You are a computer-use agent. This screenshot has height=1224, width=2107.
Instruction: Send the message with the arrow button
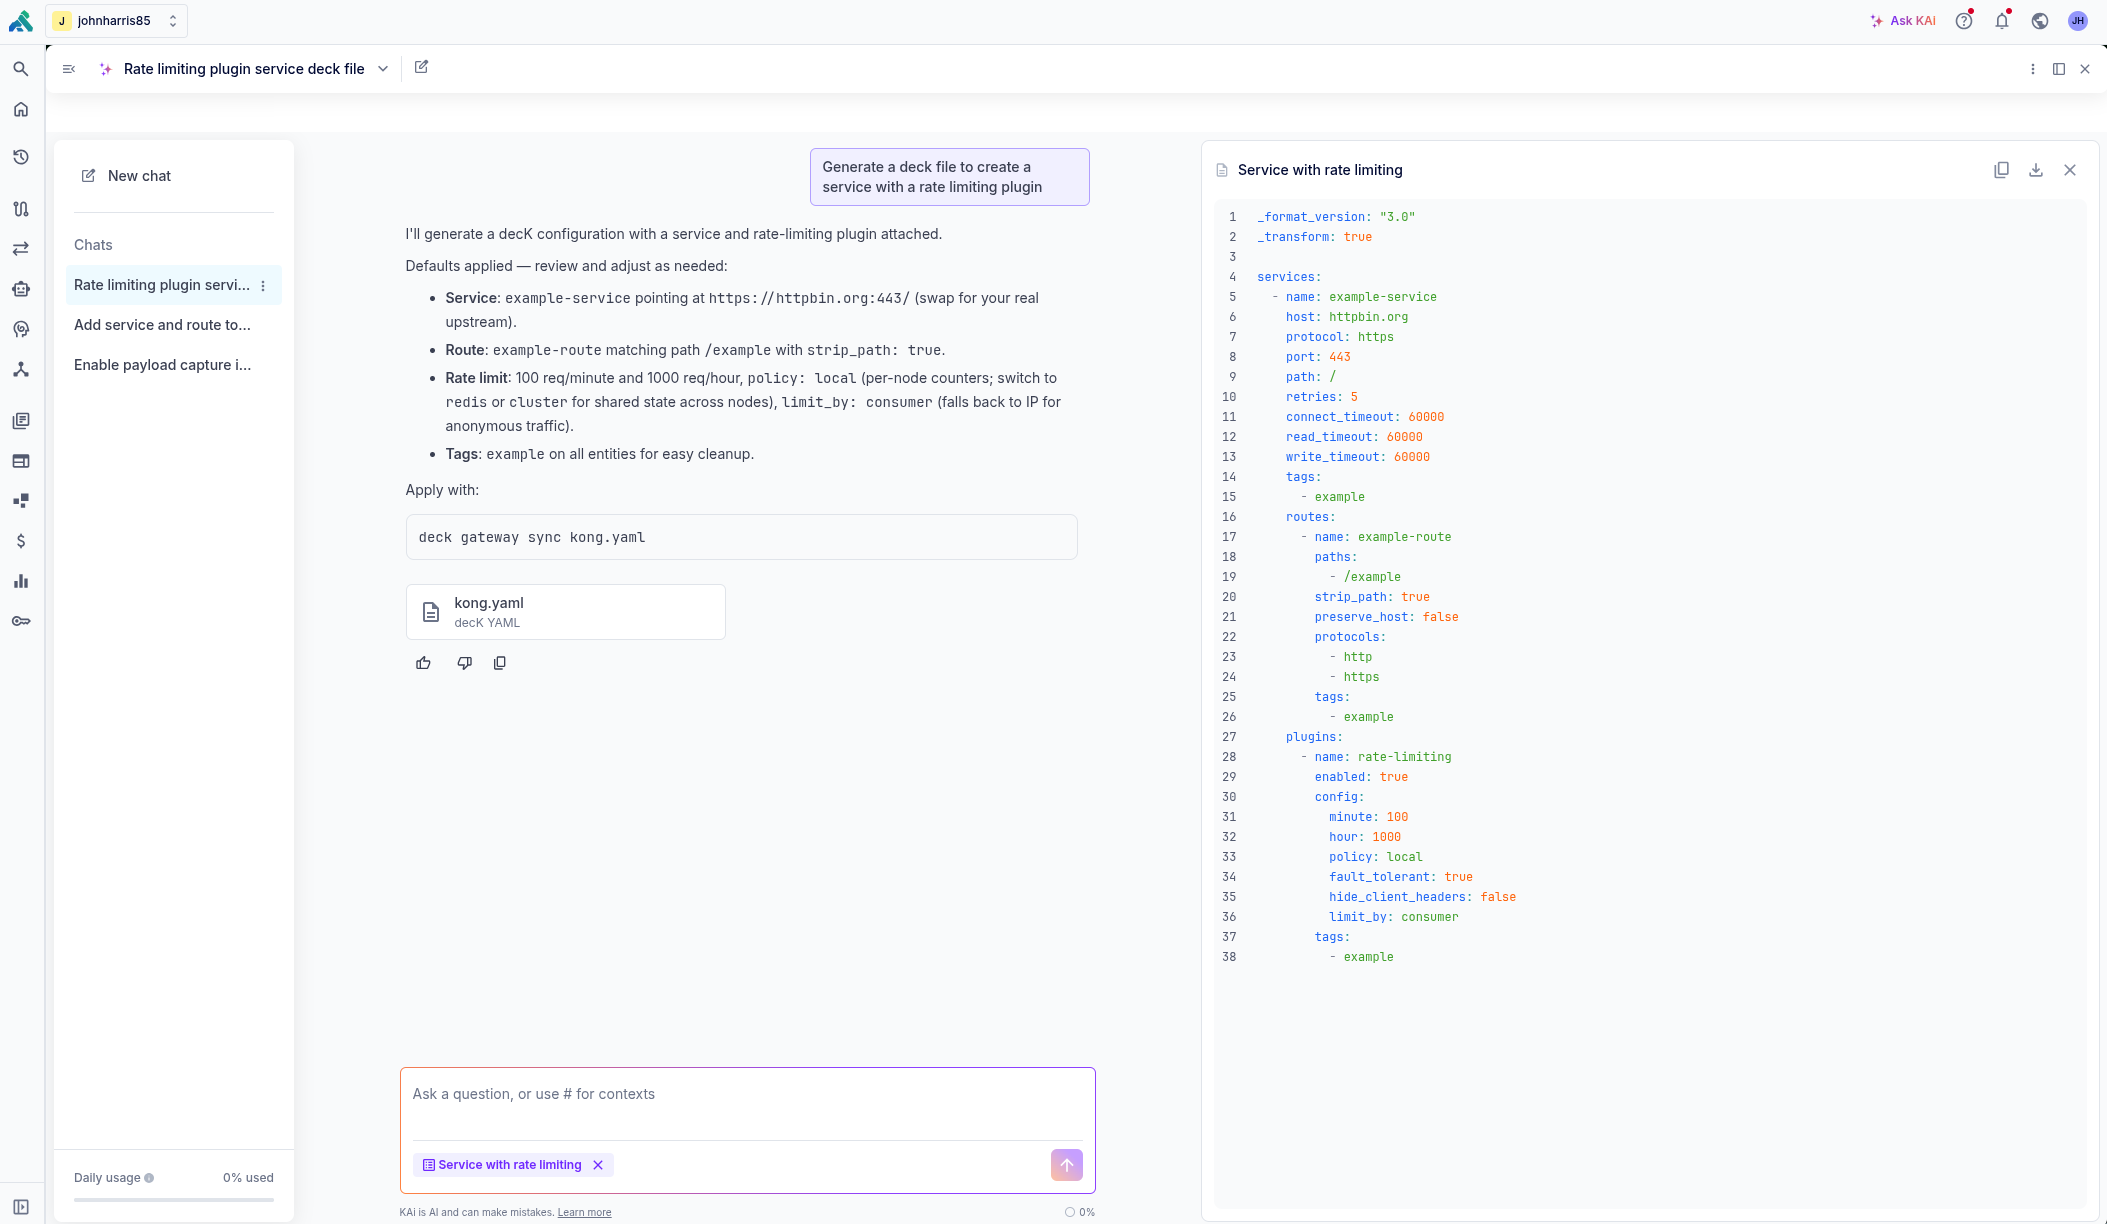tap(1067, 1165)
